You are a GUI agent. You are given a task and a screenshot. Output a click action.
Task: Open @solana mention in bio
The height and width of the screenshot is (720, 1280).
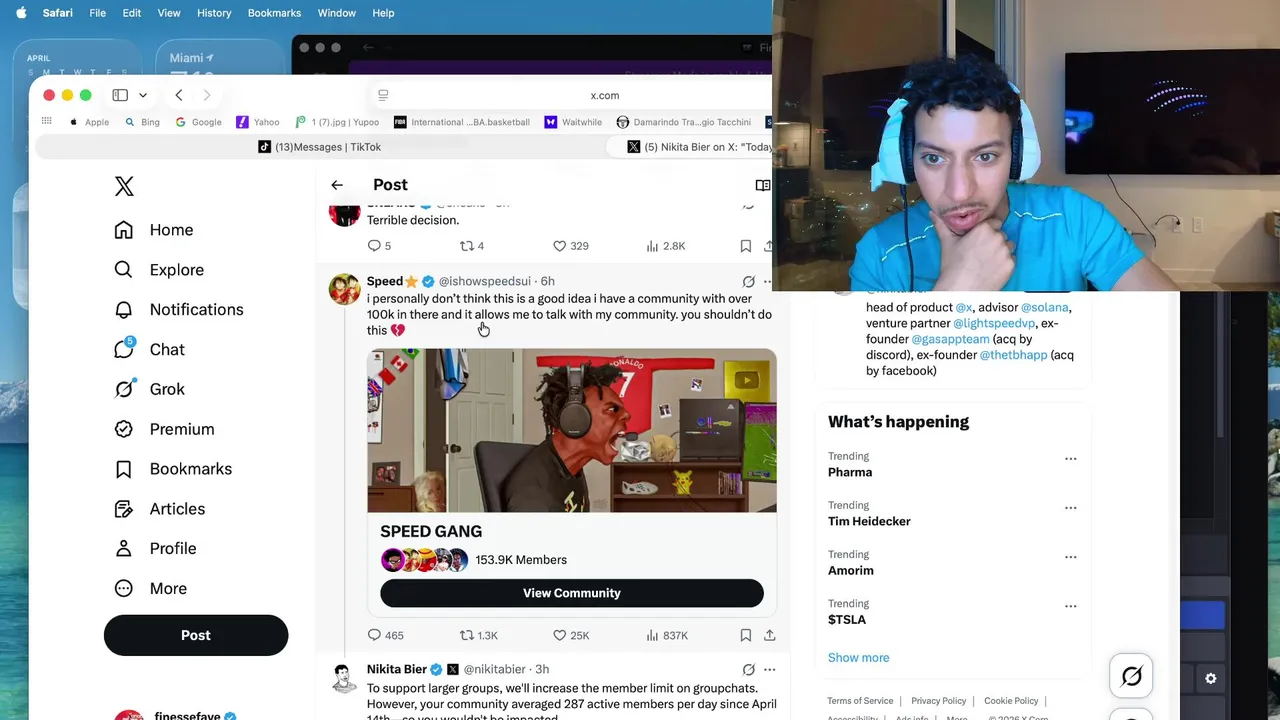tap(1044, 308)
